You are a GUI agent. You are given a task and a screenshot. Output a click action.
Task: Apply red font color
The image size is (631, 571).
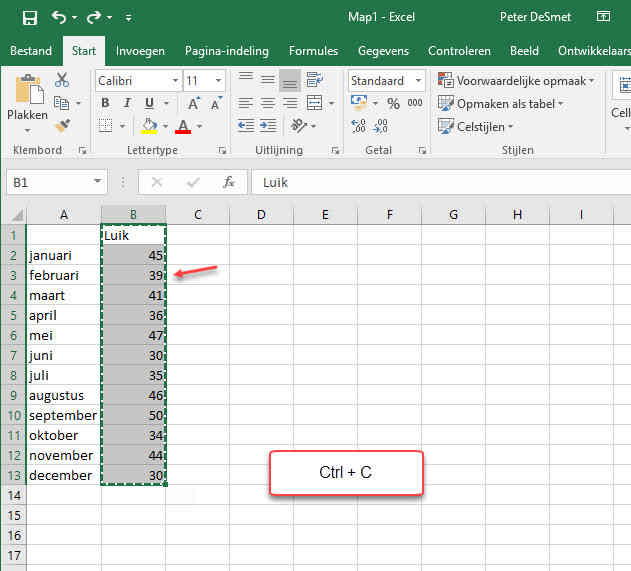click(x=183, y=126)
